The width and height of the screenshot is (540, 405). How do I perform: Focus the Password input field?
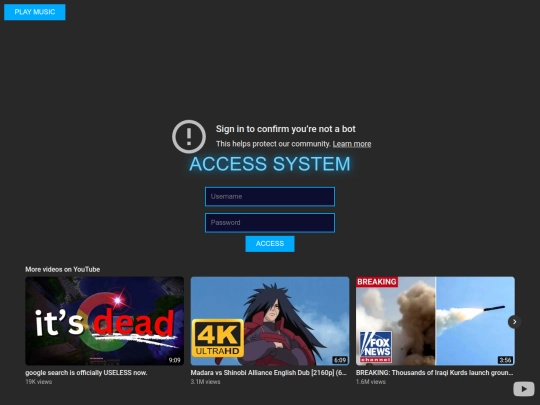[270, 223]
